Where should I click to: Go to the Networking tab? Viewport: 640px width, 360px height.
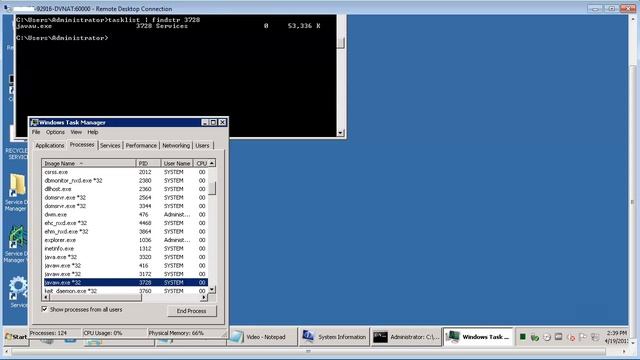176,146
